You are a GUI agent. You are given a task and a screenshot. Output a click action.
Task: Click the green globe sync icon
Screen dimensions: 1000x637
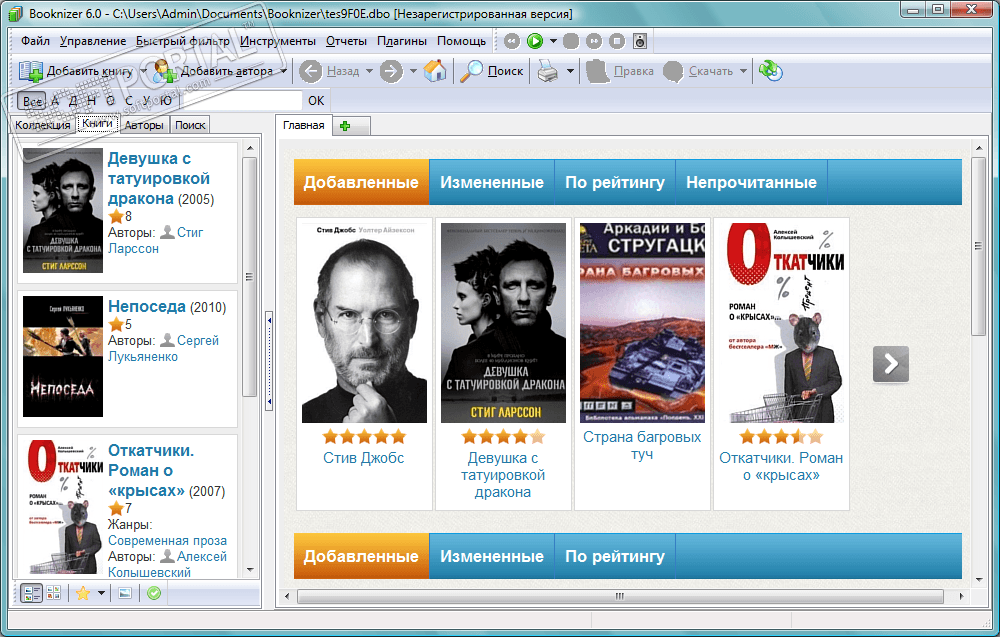pyautogui.click(x=770, y=71)
